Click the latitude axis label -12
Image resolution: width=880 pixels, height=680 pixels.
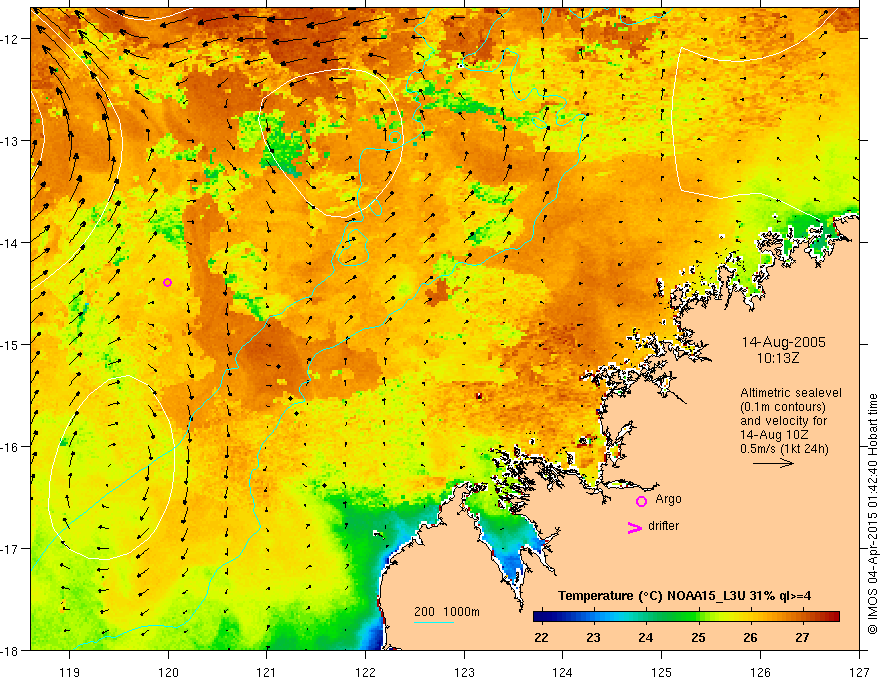[x=12, y=39]
